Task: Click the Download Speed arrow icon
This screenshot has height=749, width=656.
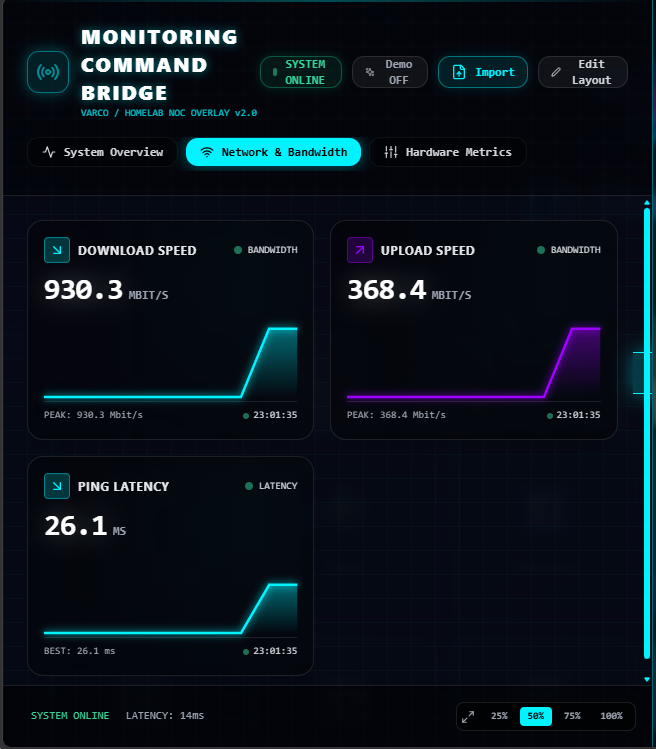Action: coord(57,250)
